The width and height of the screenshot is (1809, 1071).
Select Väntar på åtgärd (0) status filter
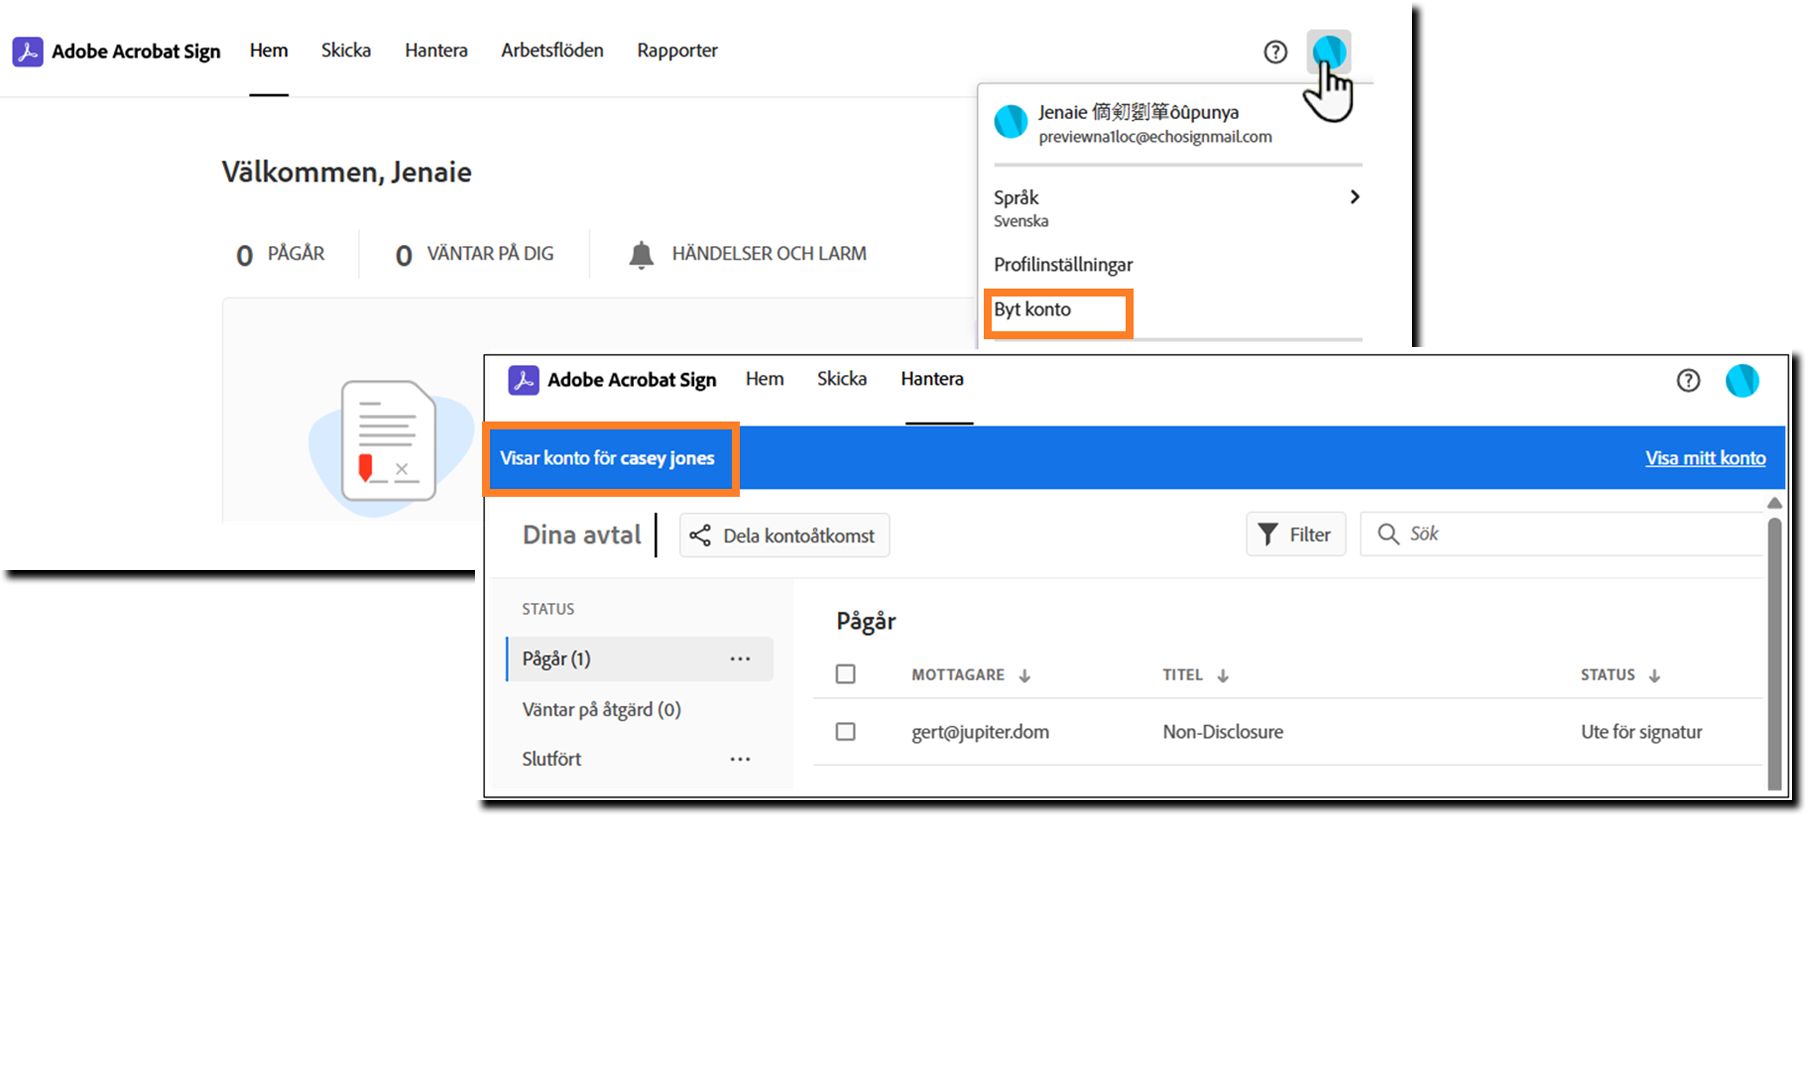601,710
